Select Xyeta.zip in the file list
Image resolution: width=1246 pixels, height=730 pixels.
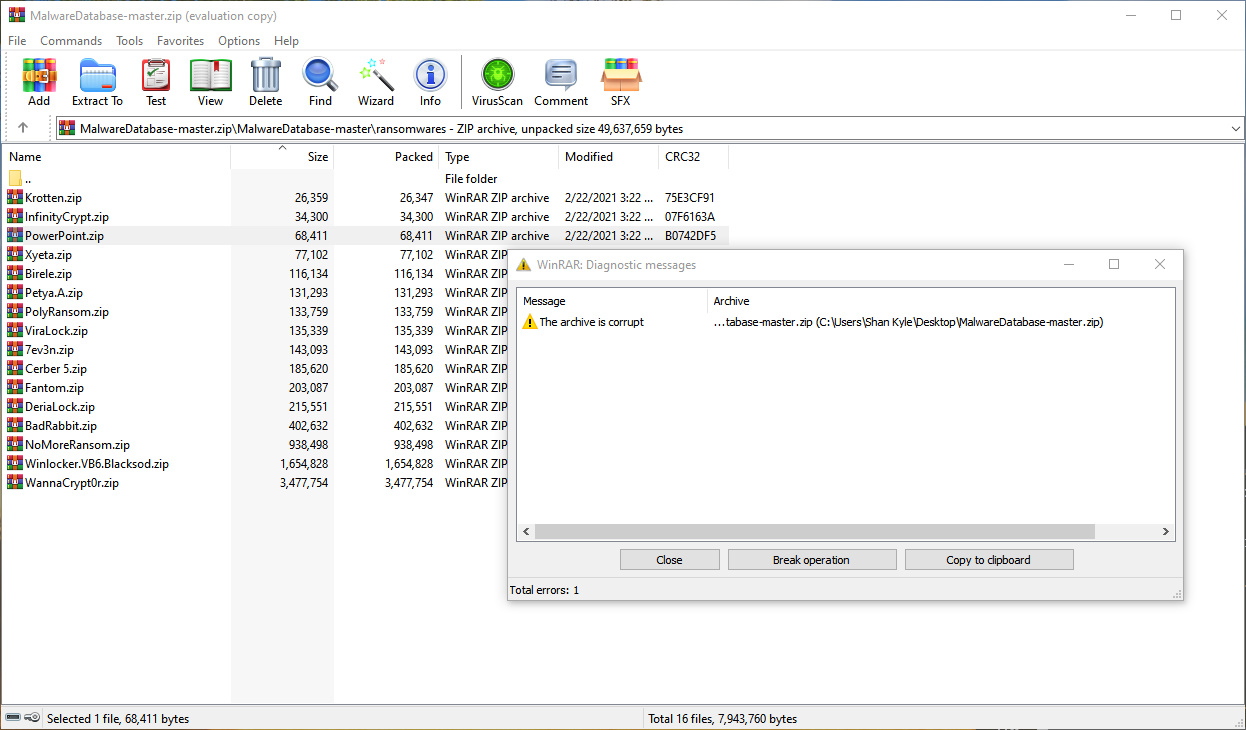[x=48, y=255]
